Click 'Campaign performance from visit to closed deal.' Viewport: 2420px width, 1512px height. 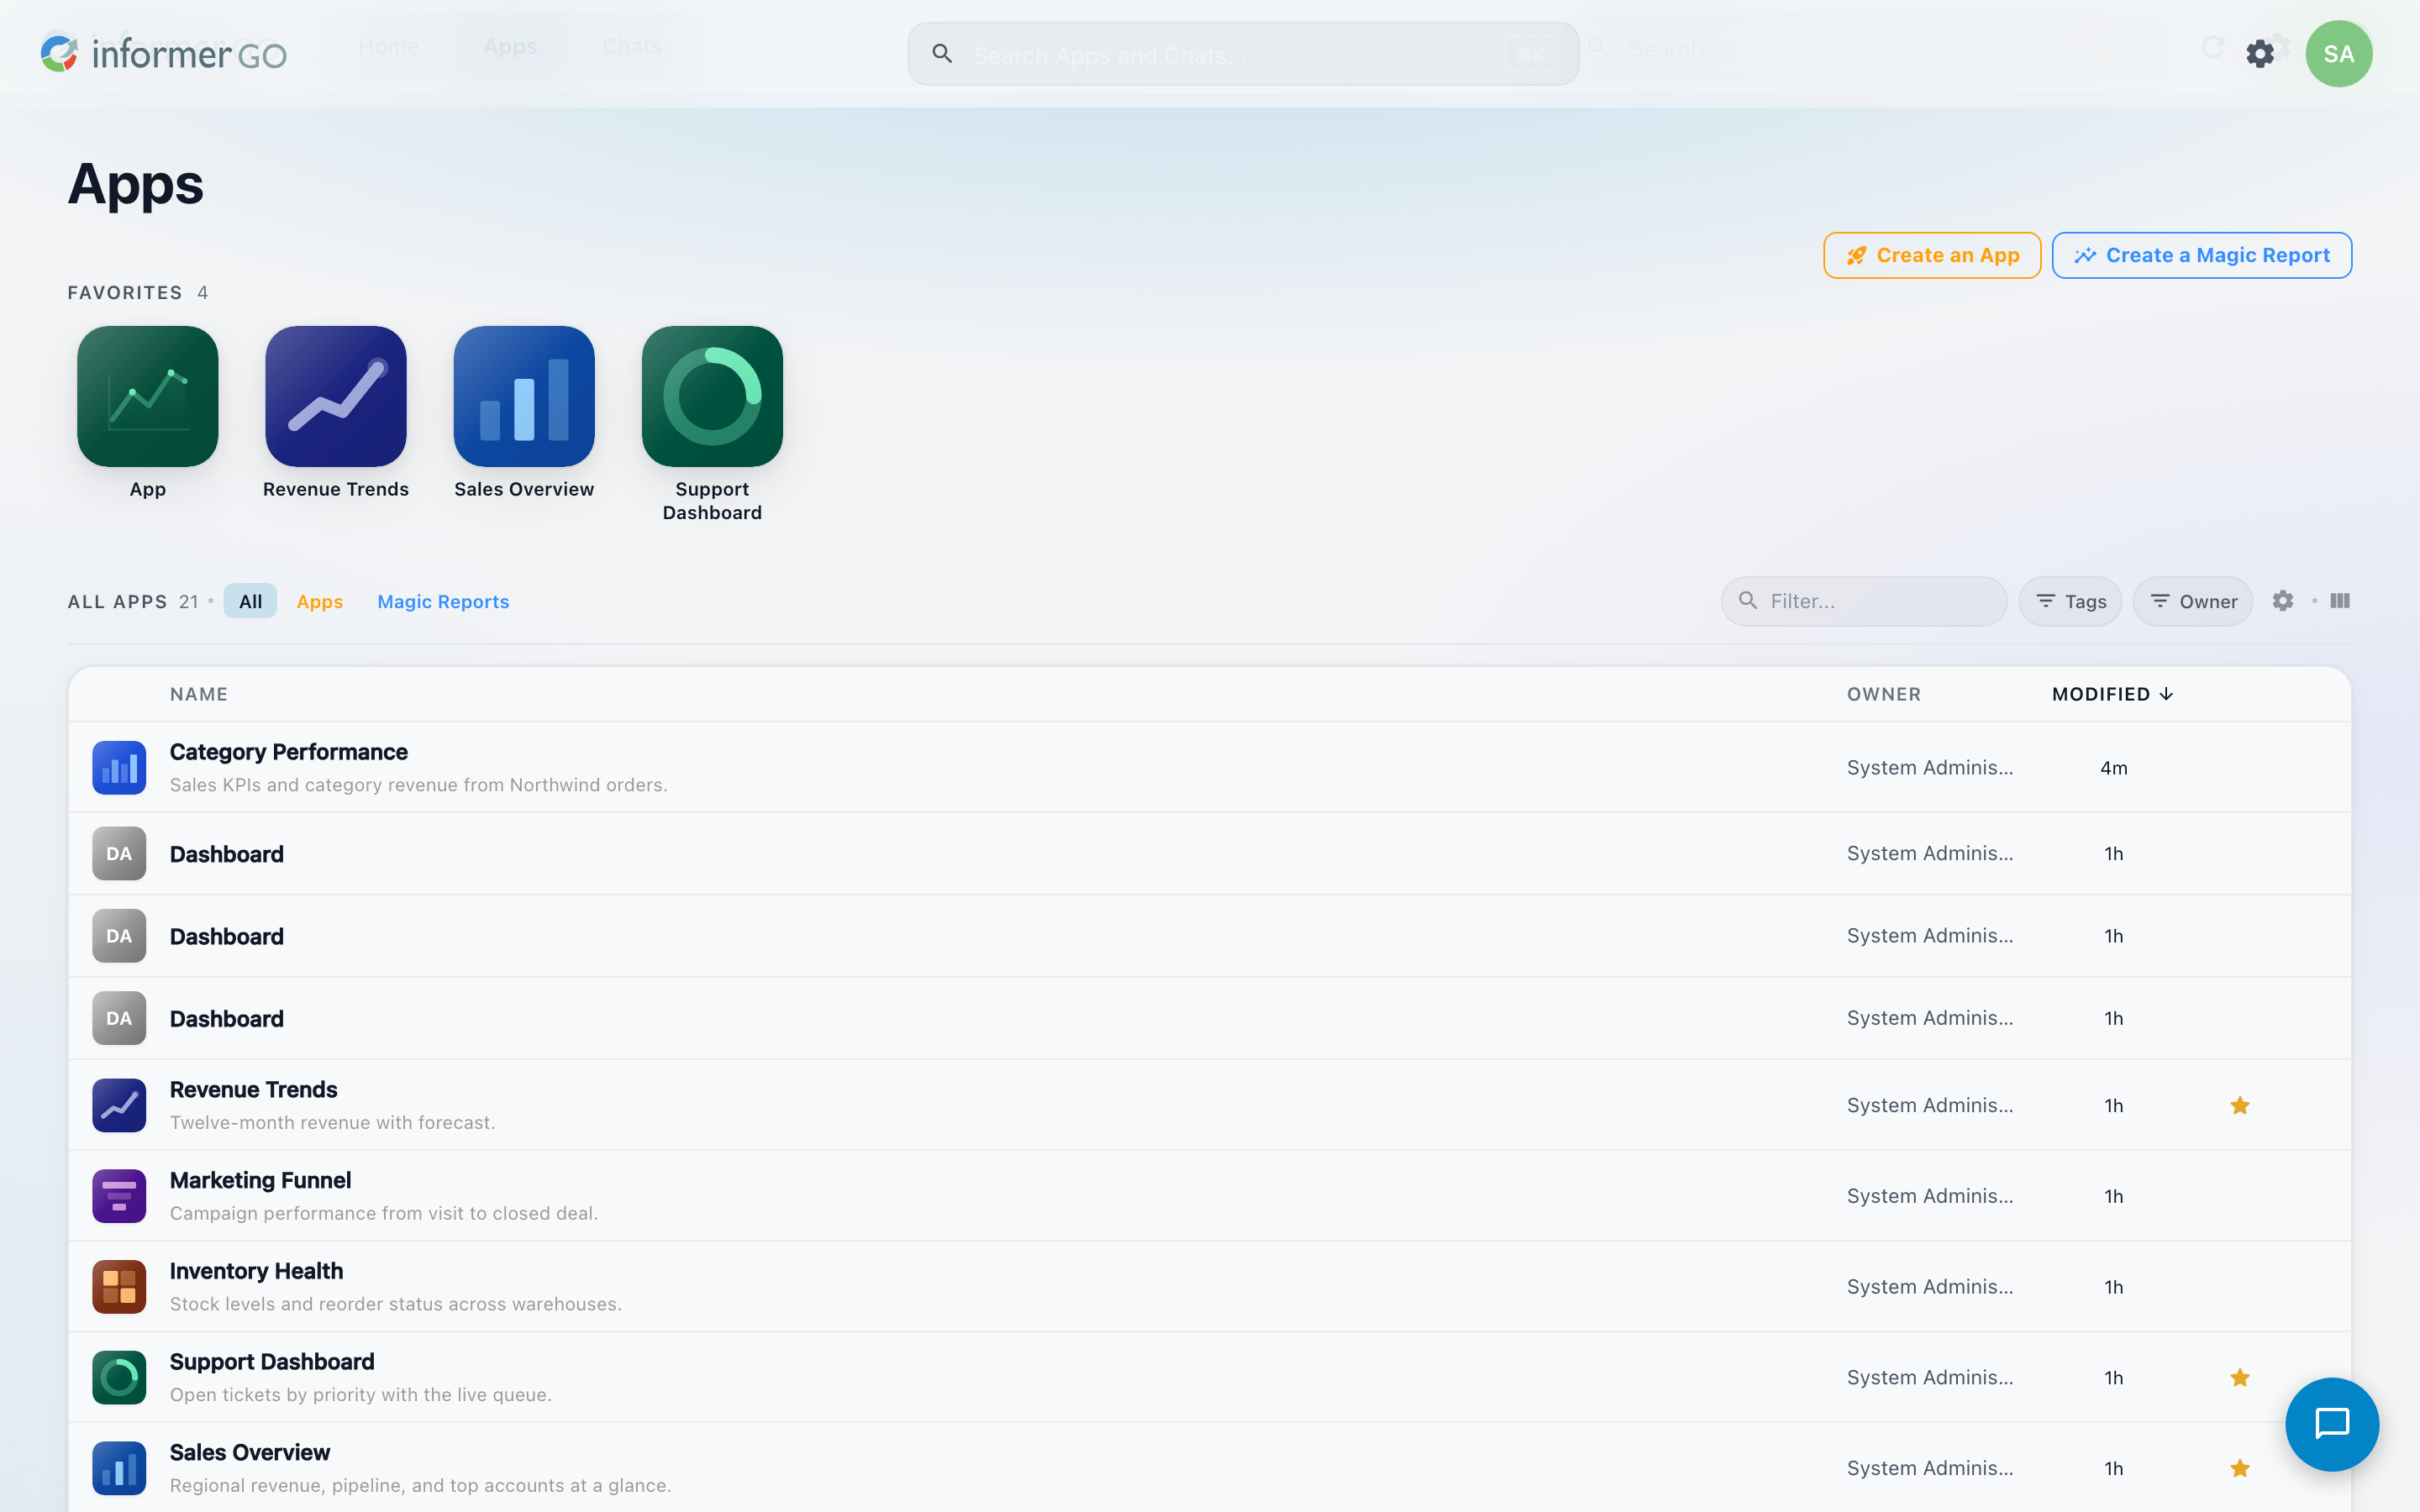(x=384, y=1214)
